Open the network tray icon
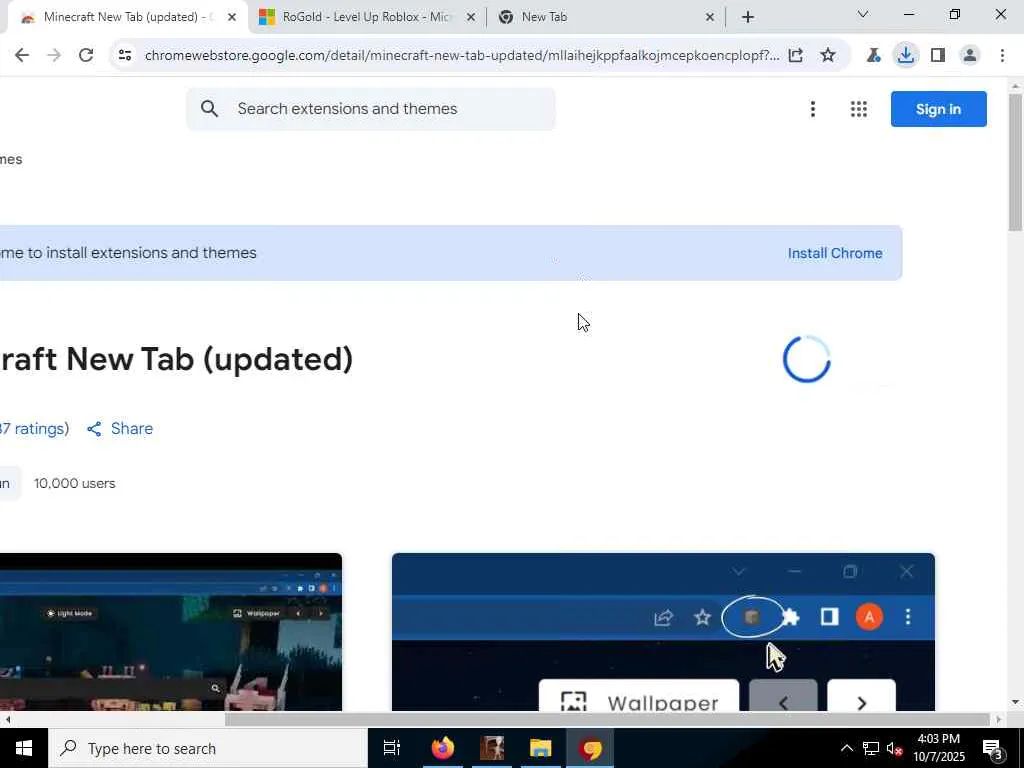This screenshot has width=1024, height=768. point(871,748)
